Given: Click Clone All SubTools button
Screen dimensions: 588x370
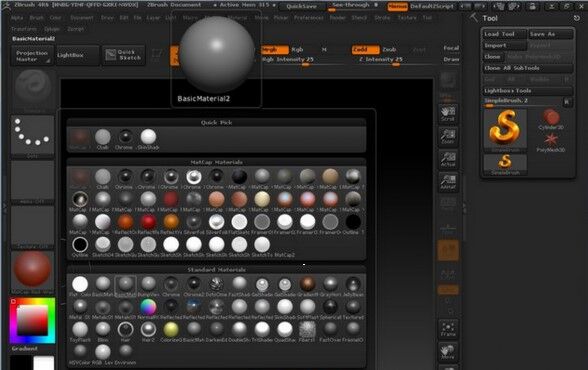Looking at the screenshot, I should point(528,68).
